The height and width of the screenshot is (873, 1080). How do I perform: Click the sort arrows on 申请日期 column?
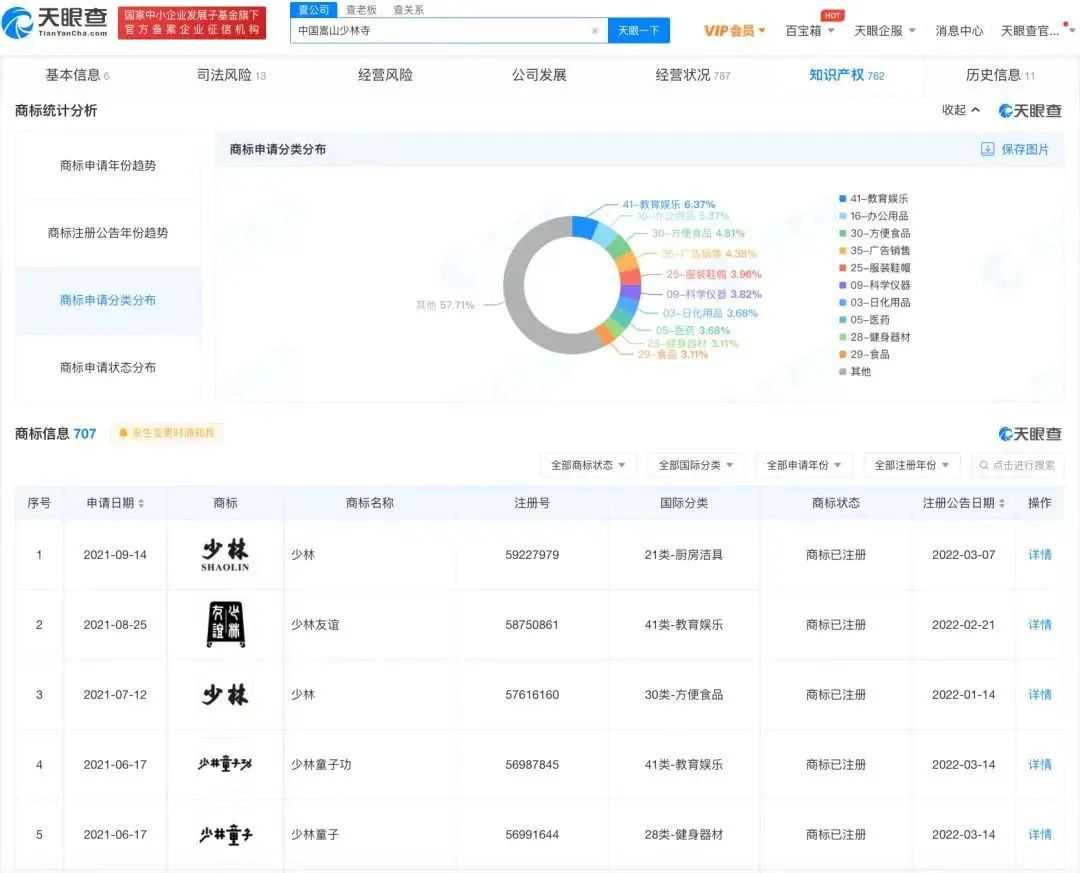click(x=143, y=503)
